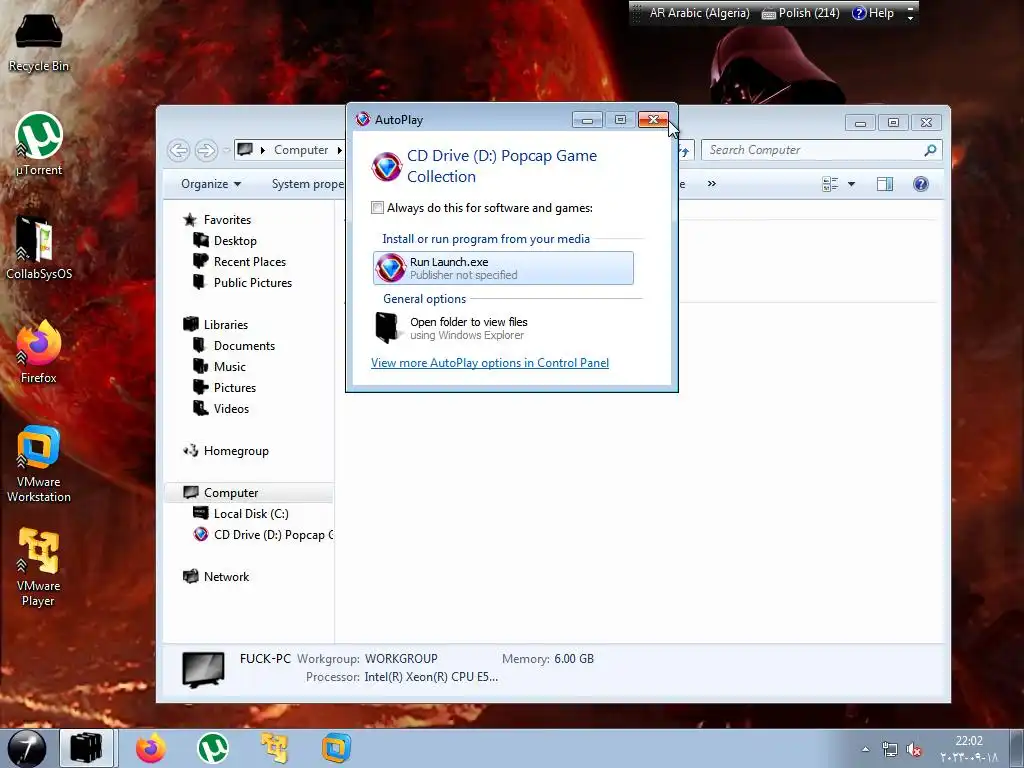Open VMware Player desktop shortcut
This screenshot has width=1024, height=768.
(39, 567)
